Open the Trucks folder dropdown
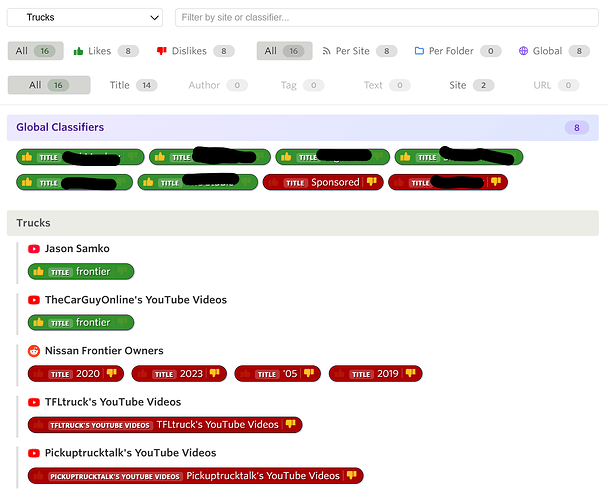Viewport: 609px width, 500px height. coord(85,17)
